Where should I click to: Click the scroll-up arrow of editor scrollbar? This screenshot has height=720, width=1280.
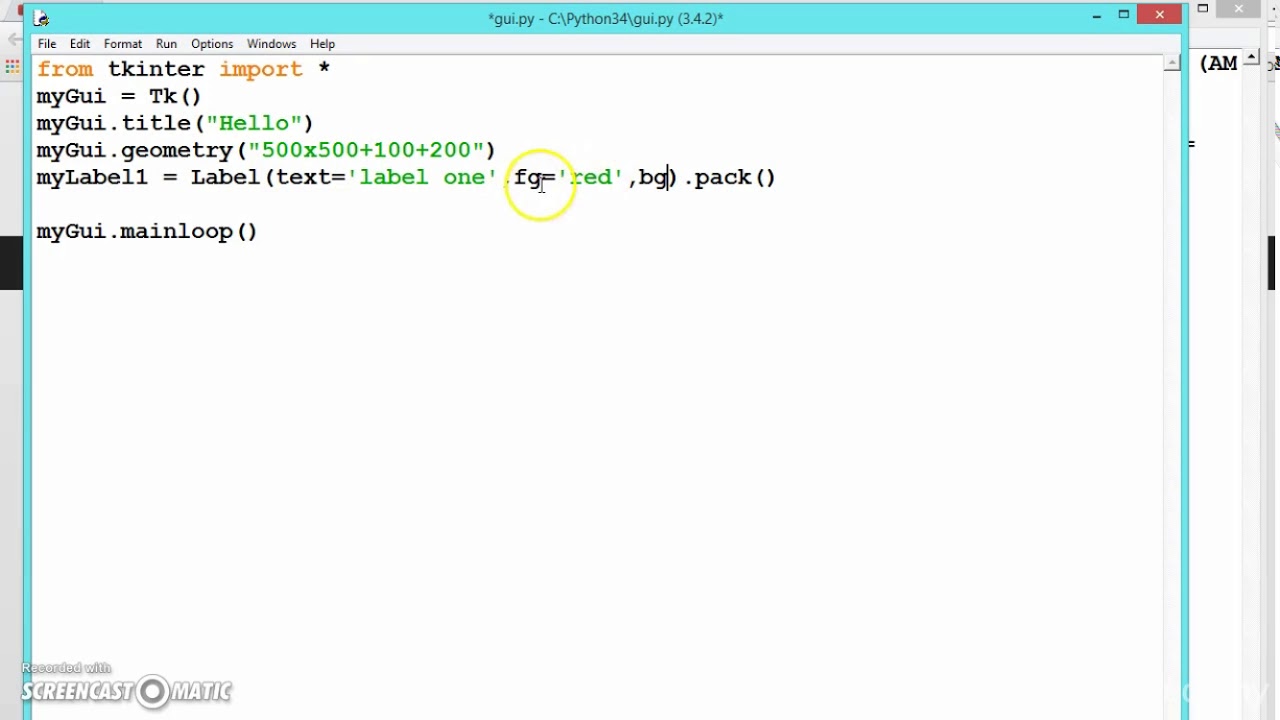pyautogui.click(x=1172, y=63)
